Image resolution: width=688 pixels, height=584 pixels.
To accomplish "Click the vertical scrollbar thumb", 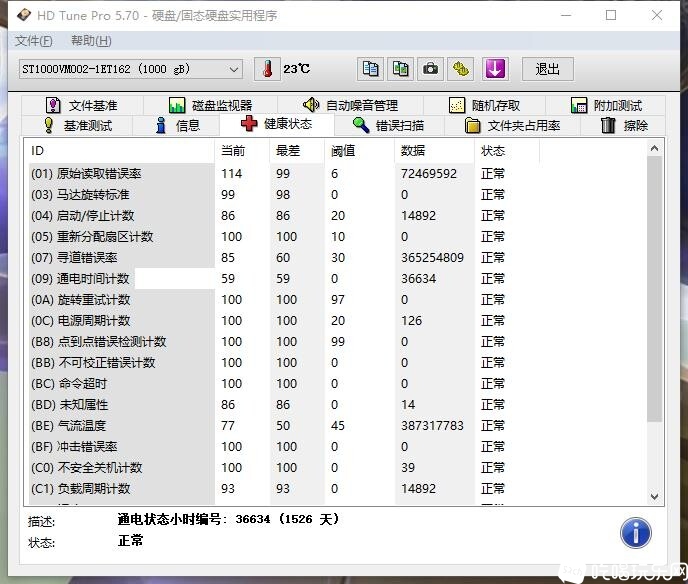I will coord(654,290).
